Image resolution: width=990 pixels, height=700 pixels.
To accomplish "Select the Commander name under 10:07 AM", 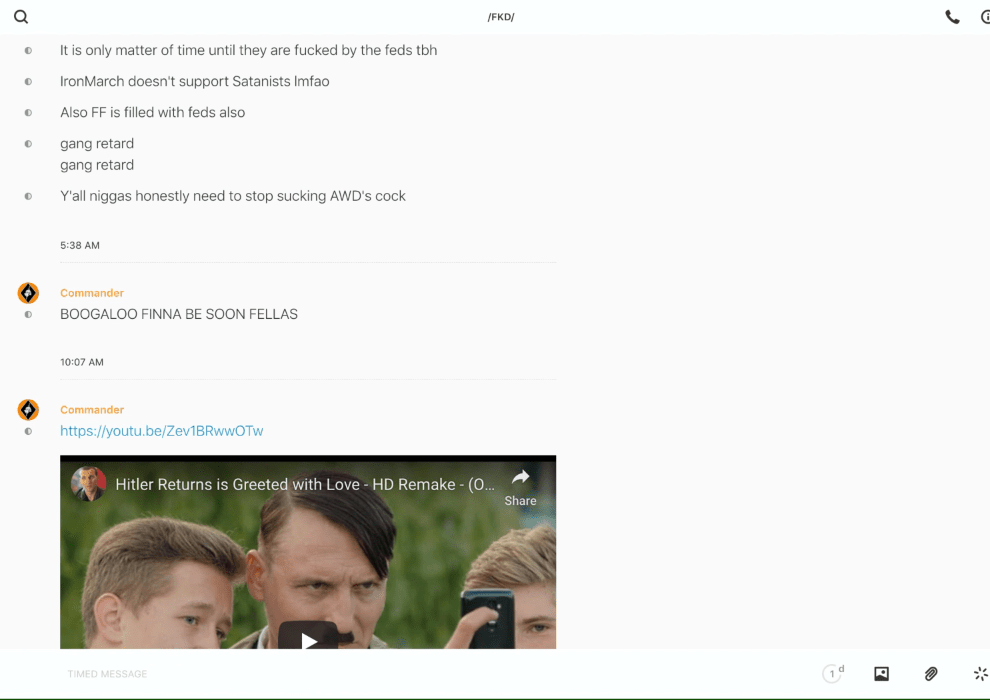I will (x=92, y=410).
